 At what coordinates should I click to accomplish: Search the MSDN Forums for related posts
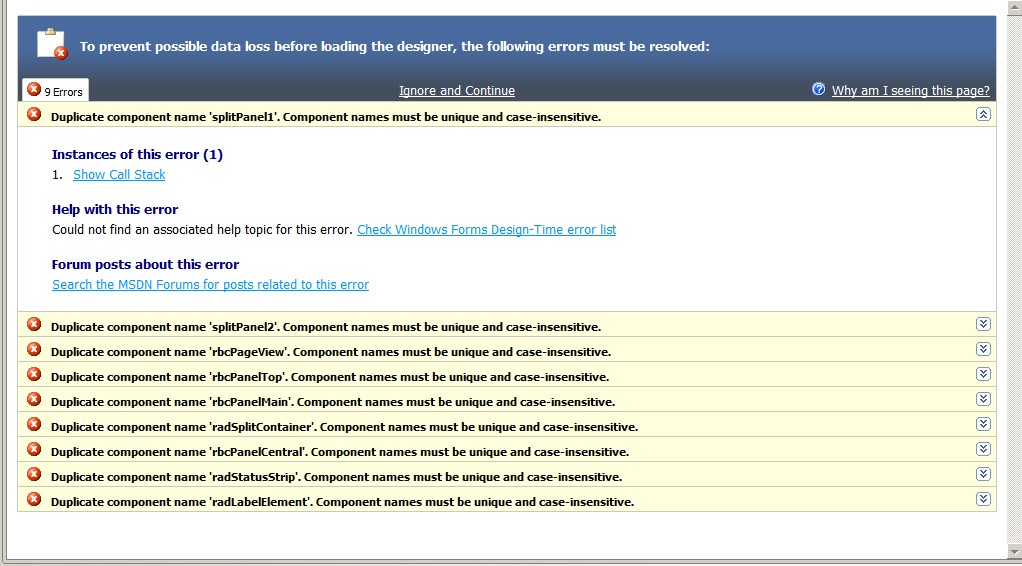tap(210, 285)
